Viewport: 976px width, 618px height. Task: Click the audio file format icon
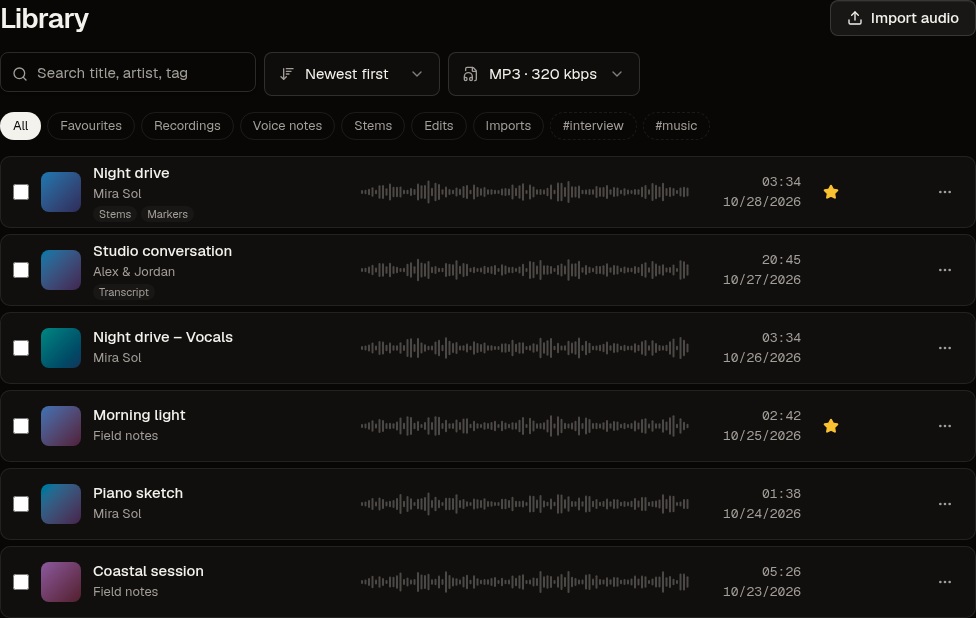tap(471, 74)
